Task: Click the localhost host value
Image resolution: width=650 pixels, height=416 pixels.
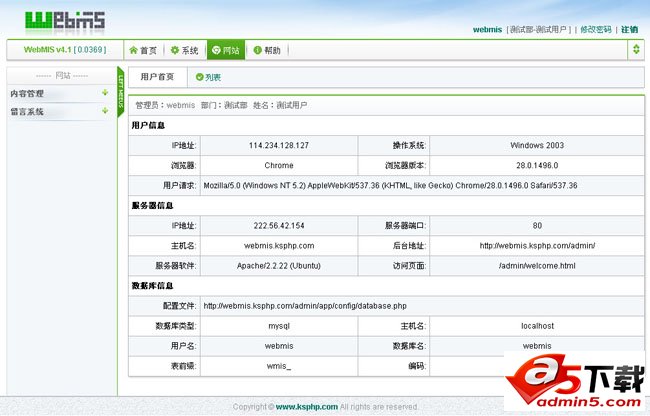Action: (537, 326)
